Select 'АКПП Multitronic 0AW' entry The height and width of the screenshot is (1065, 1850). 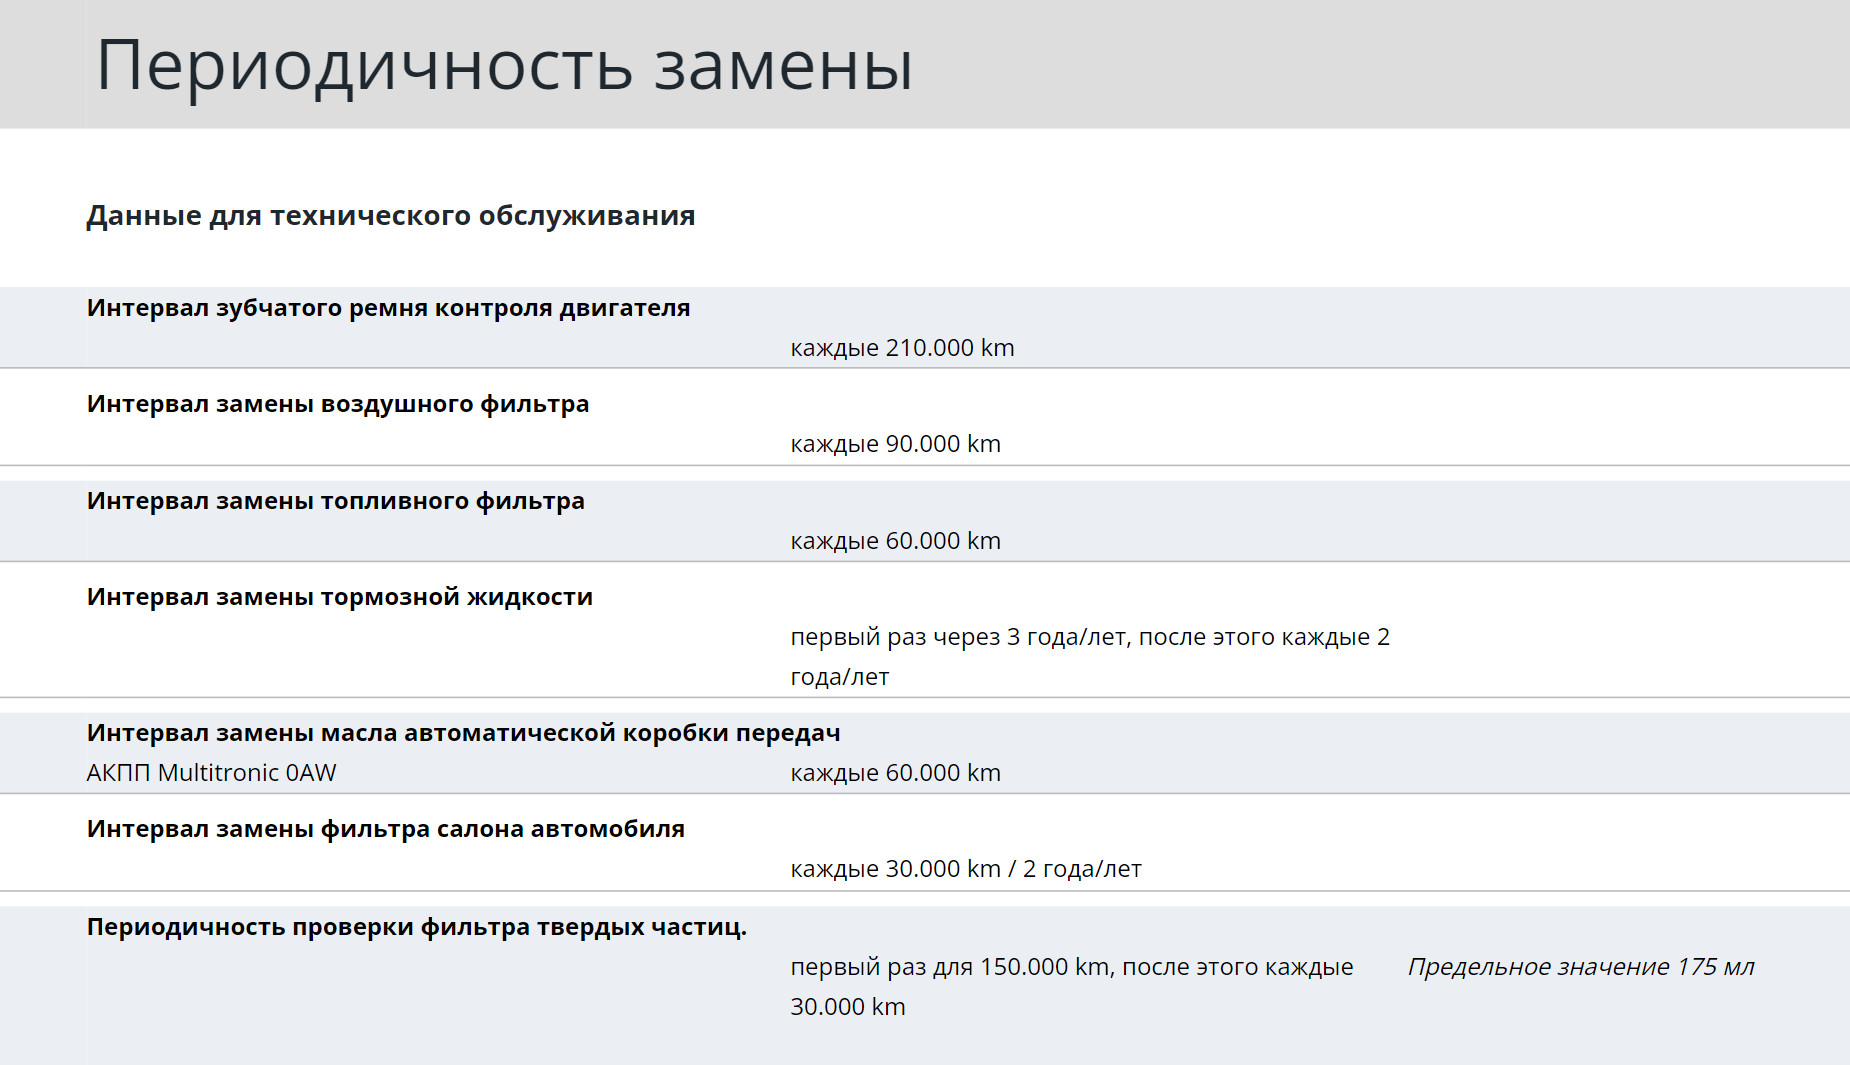(x=211, y=773)
